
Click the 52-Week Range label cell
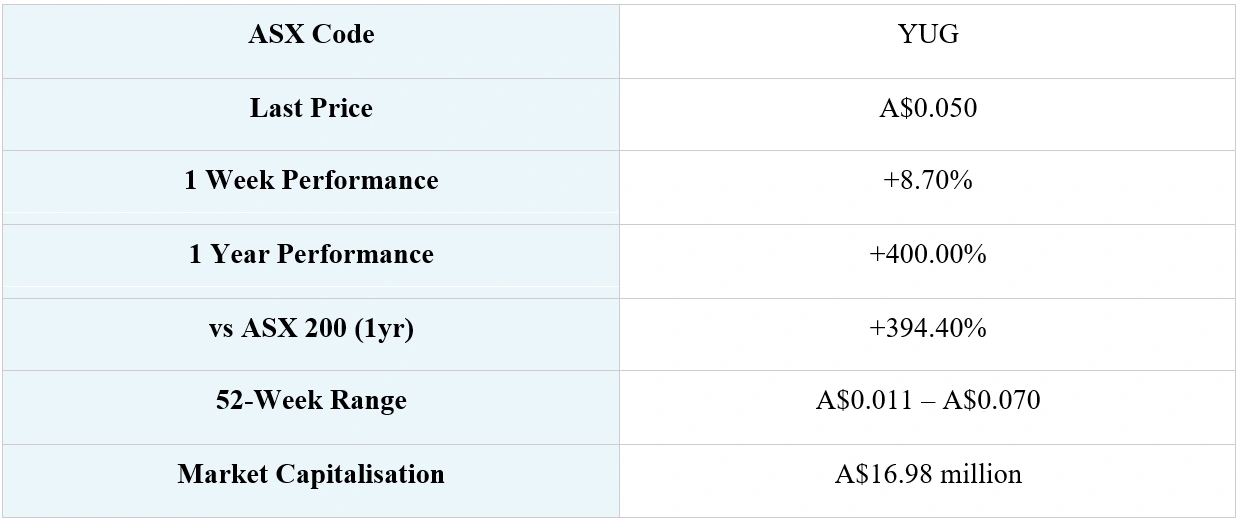tap(311, 401)
